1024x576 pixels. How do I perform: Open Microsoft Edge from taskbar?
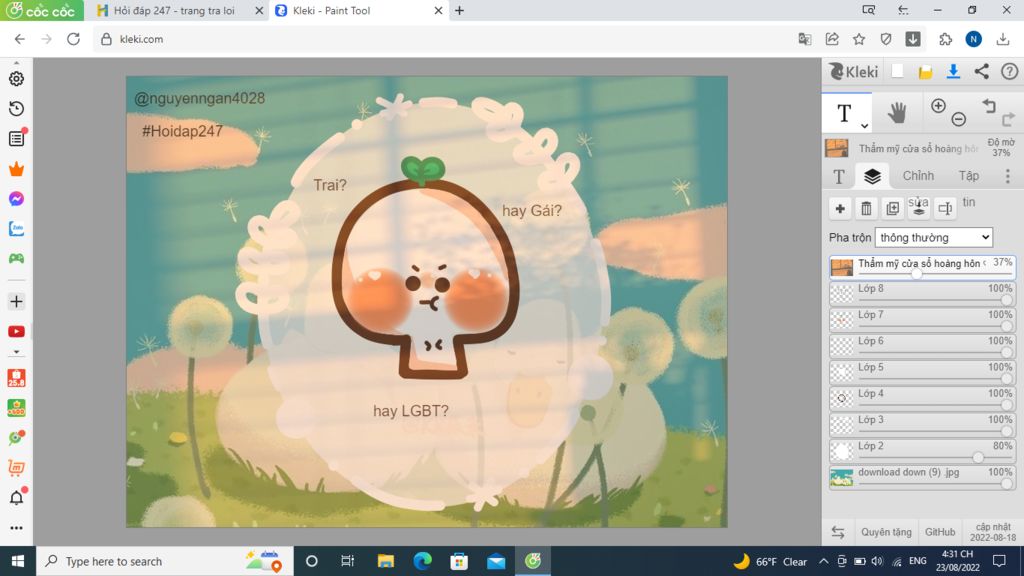tap(423, 561)
